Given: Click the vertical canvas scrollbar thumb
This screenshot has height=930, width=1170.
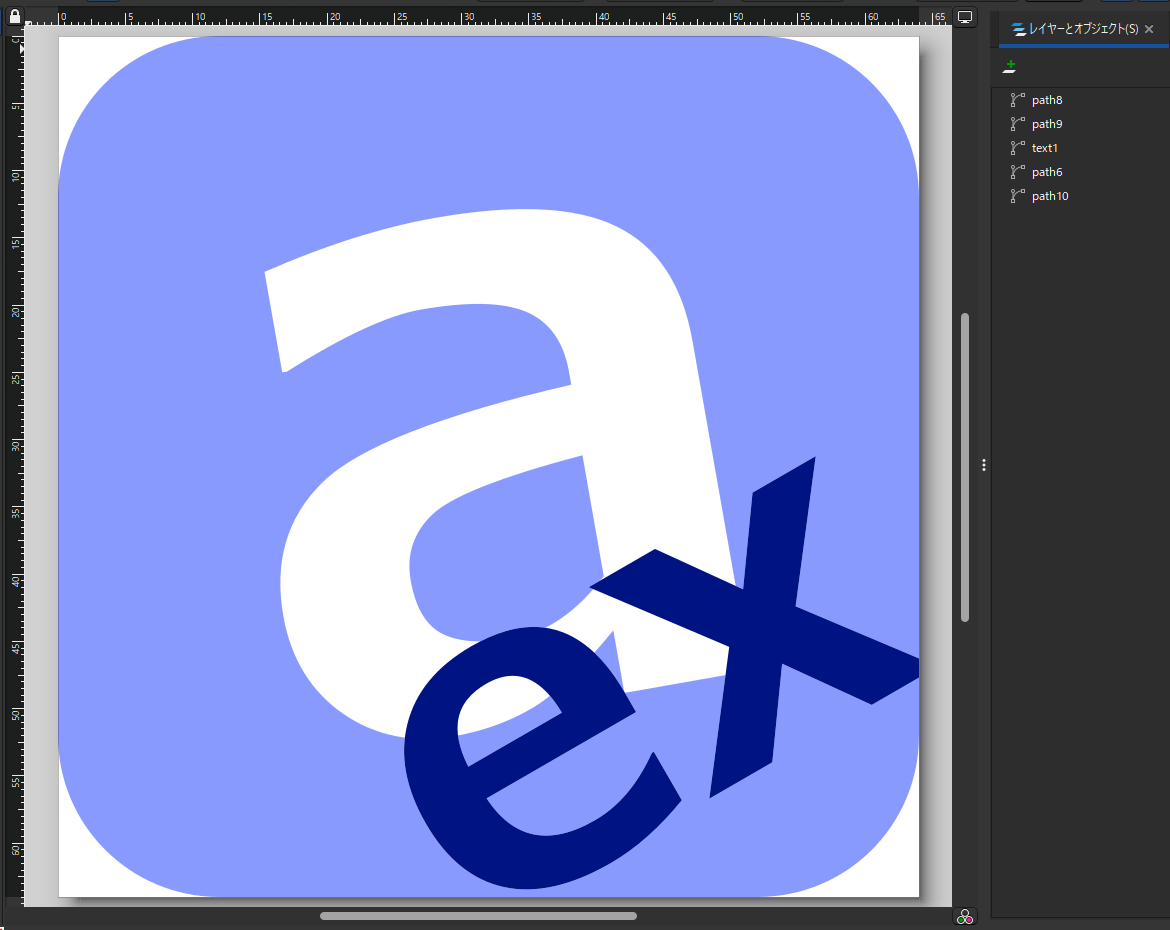Looking at the screenshot, I should 965,466.
